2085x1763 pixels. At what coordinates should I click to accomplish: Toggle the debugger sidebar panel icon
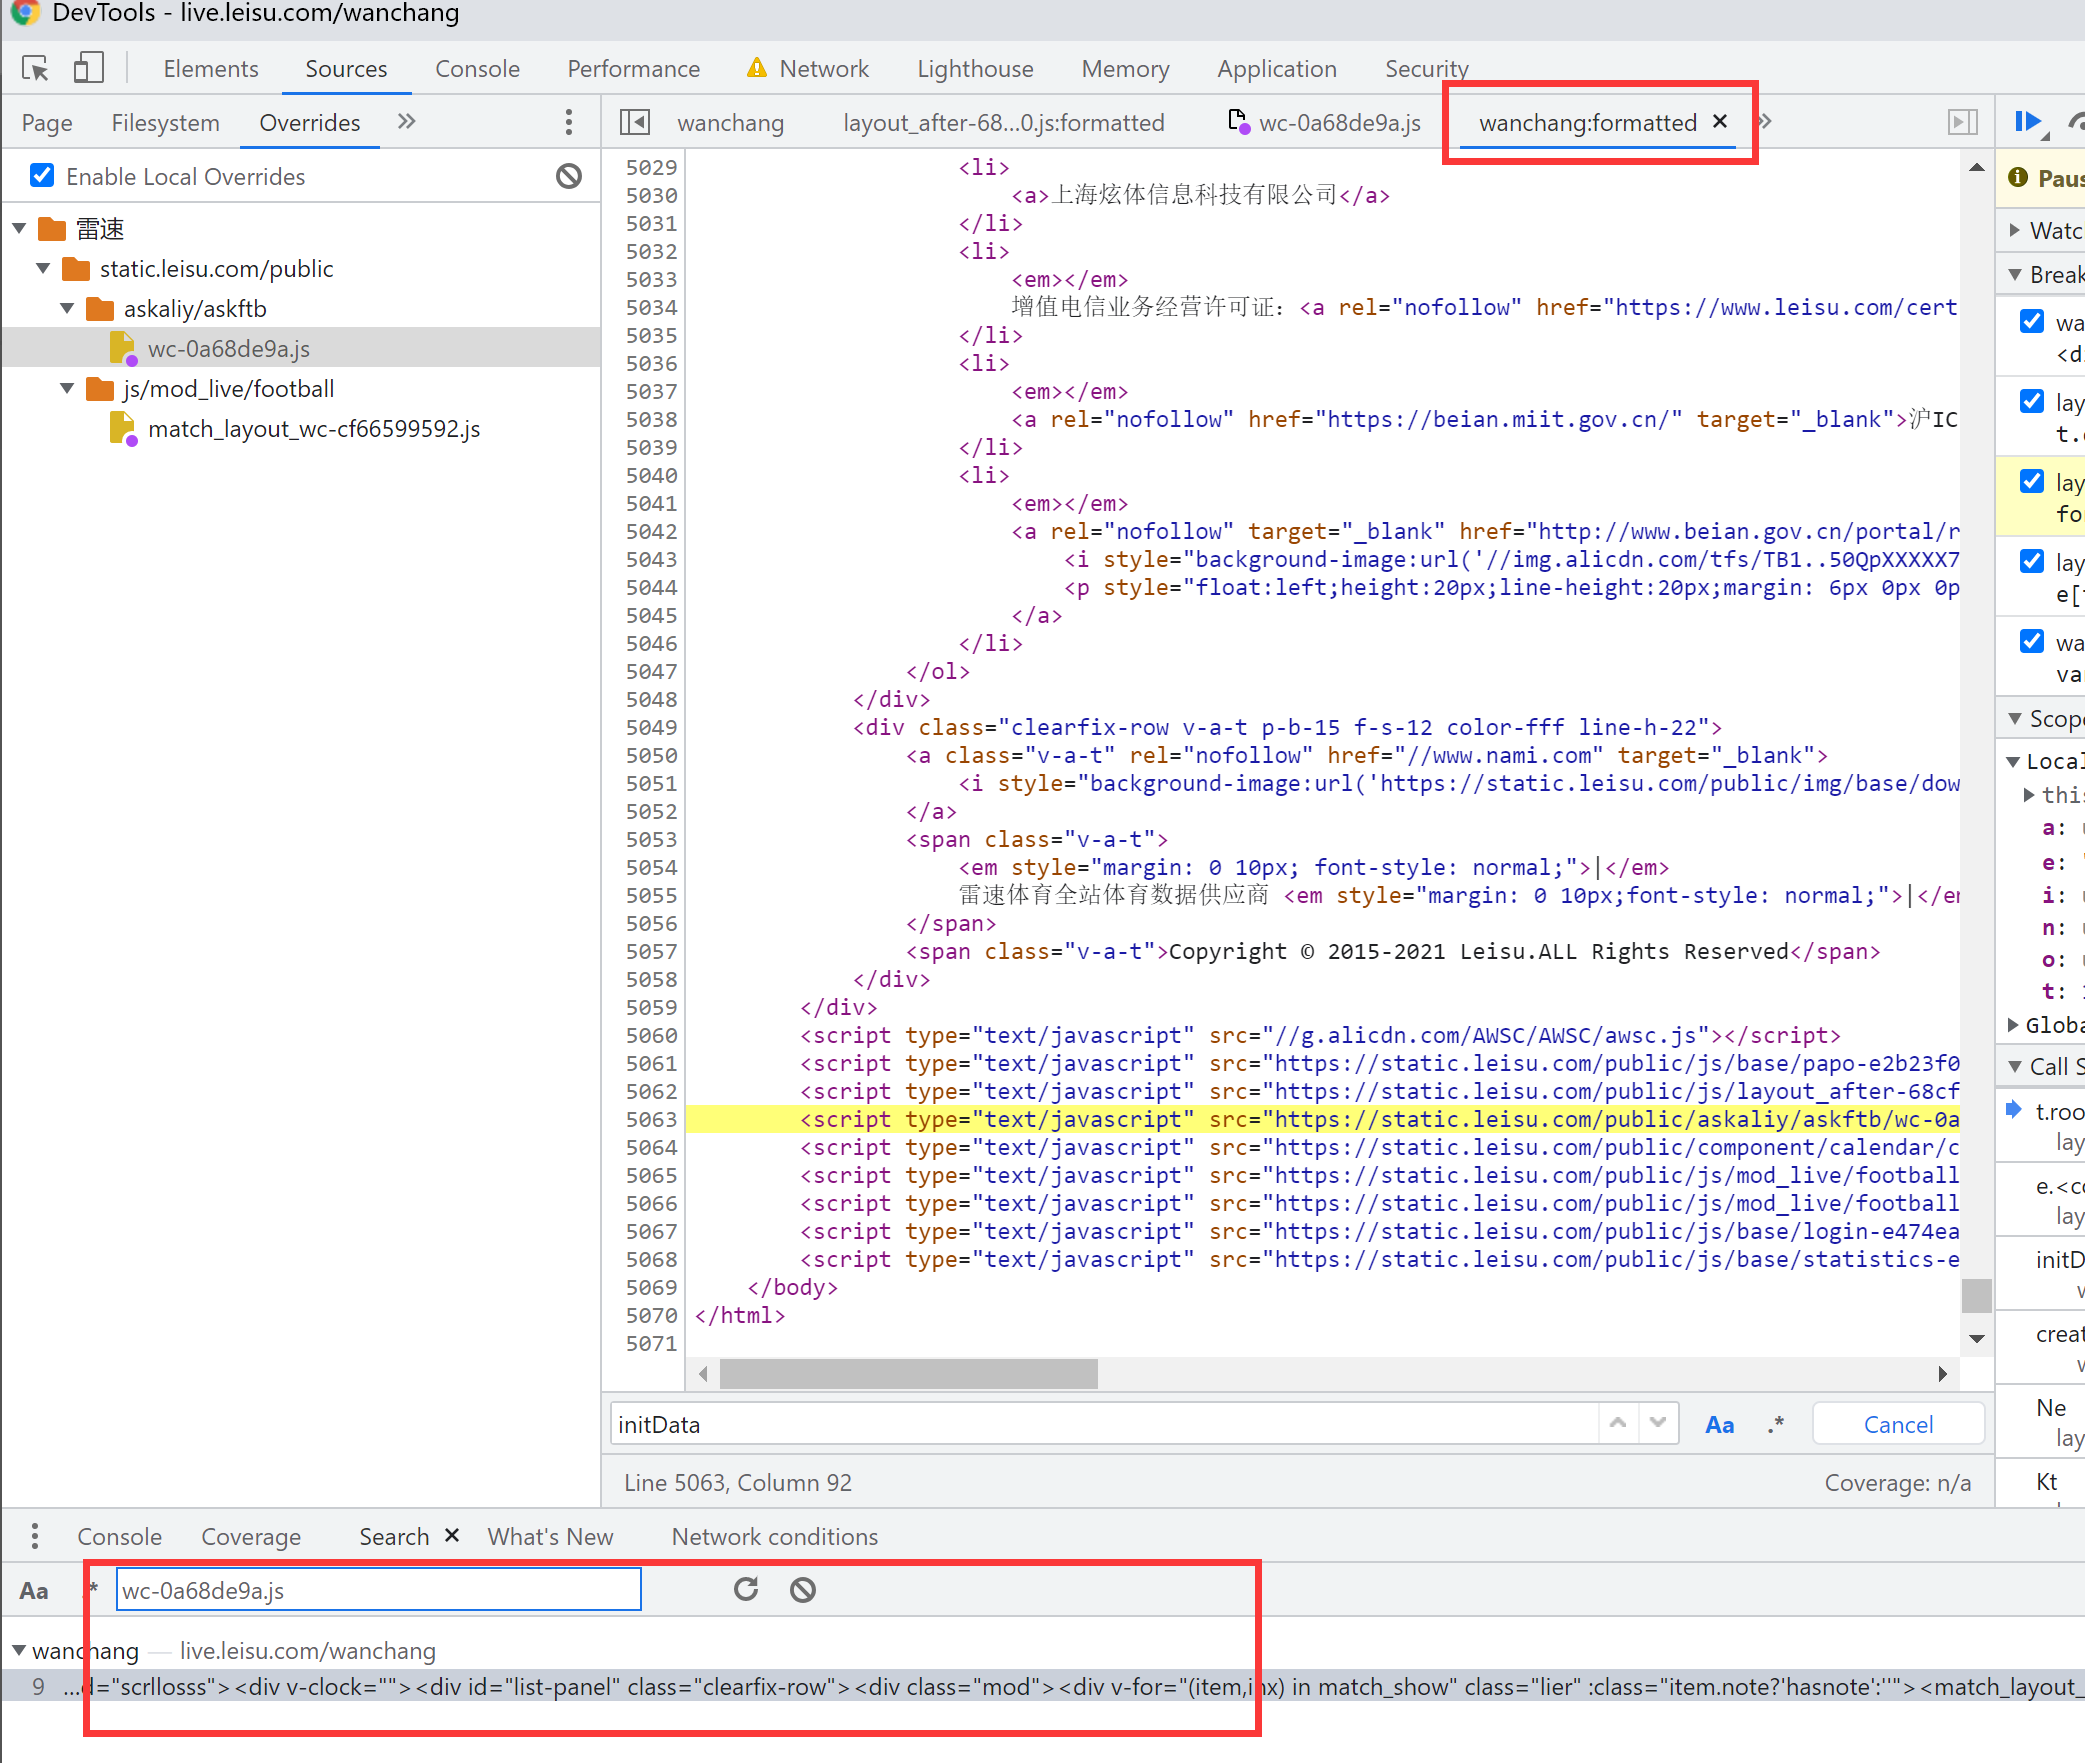[x=1963, y=122]
